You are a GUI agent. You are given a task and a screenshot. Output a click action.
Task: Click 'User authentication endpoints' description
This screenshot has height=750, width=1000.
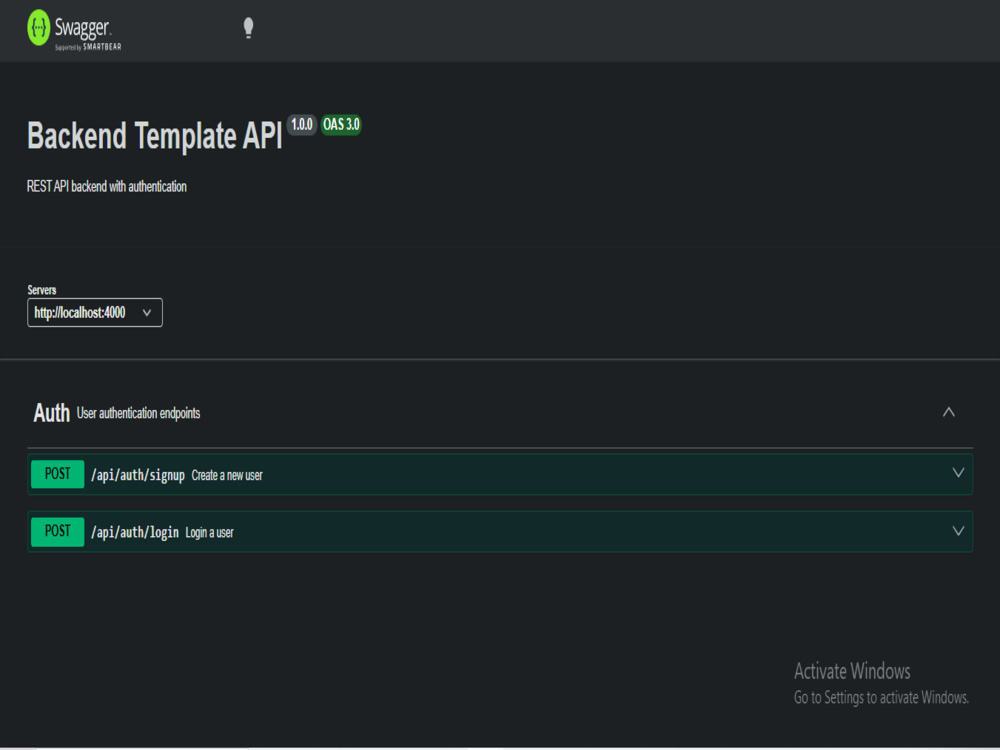tap(138, 413)
